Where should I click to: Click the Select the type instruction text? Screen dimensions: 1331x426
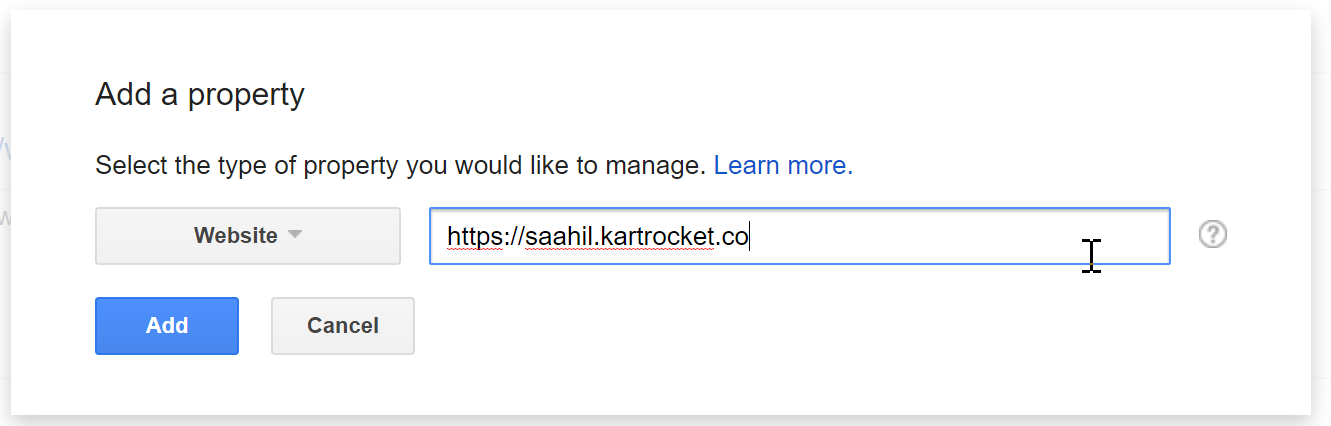coord(401,165)
